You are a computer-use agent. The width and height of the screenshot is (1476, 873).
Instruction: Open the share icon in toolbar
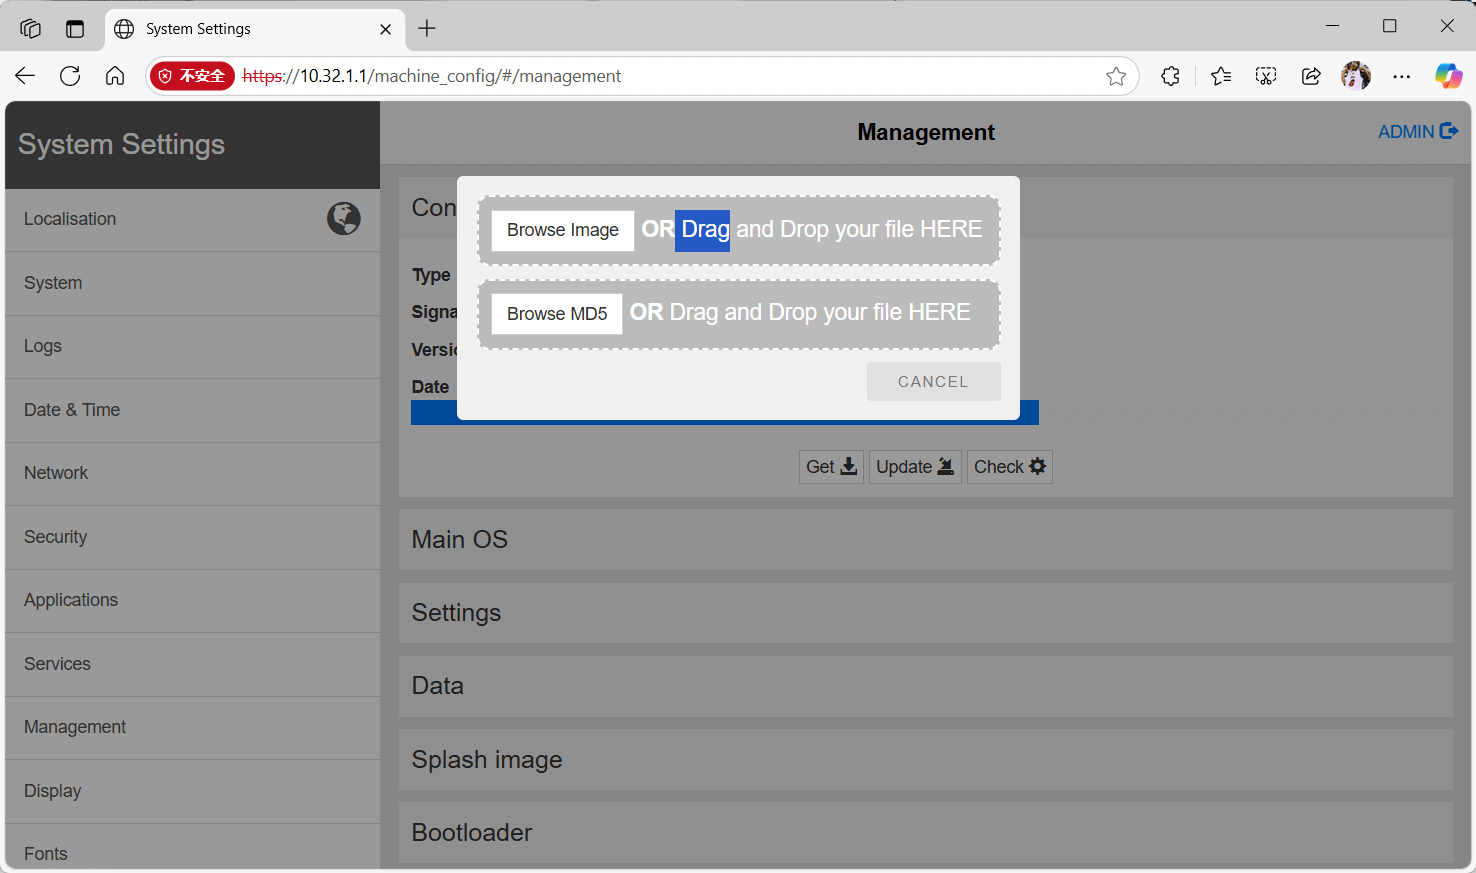pyautogui.click(x=1311, y=76)
